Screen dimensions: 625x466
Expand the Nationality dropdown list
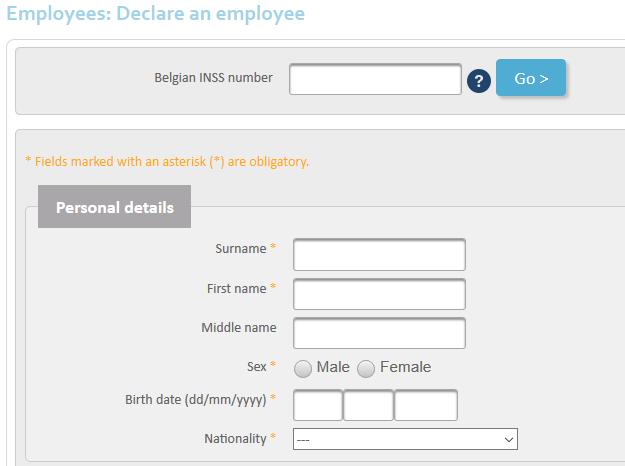[x=405, y=439]
